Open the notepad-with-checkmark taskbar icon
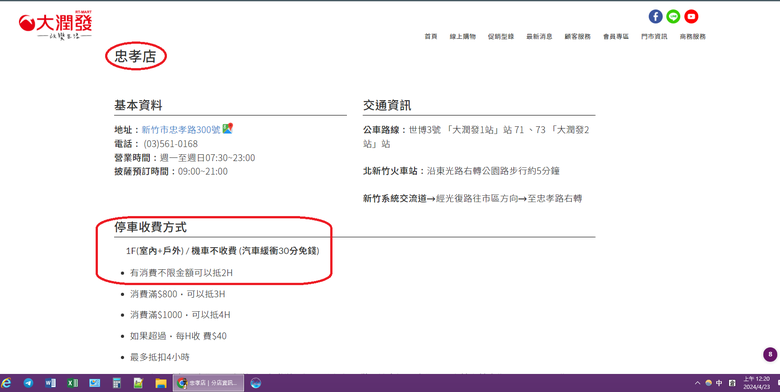This screenshot has height=392, width=780. click(138, 383)
